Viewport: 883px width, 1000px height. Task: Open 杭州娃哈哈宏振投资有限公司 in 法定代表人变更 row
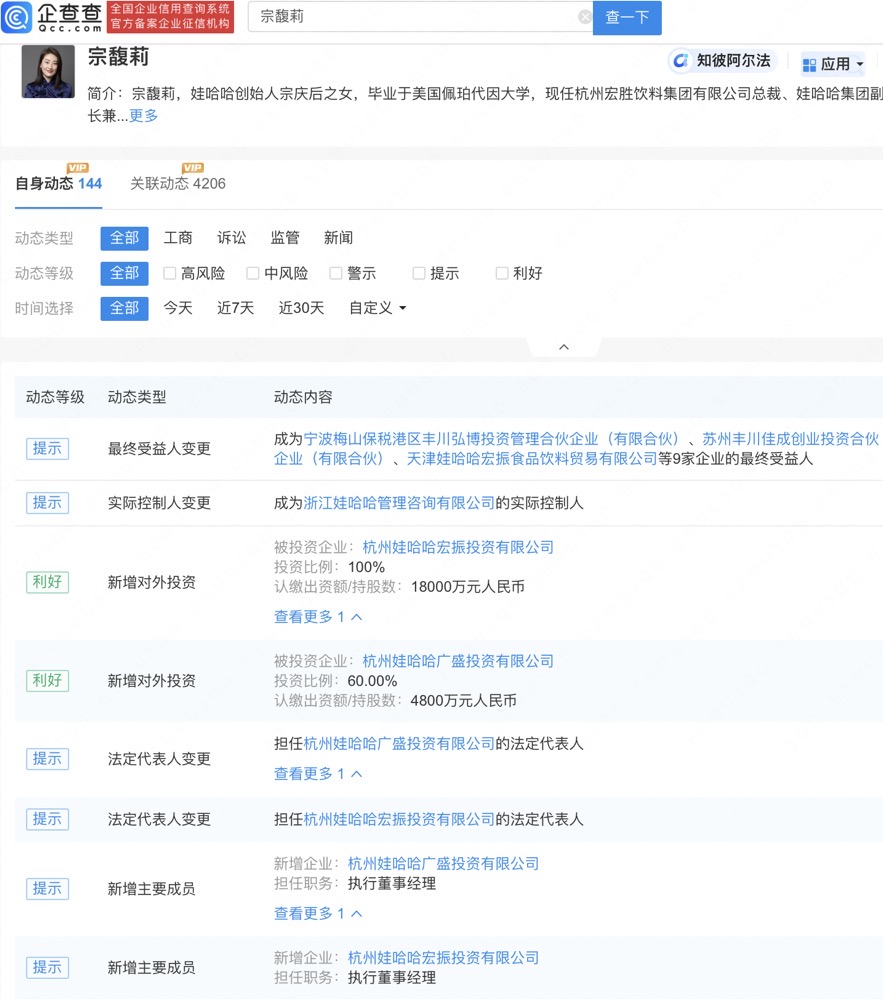[399, 819]
